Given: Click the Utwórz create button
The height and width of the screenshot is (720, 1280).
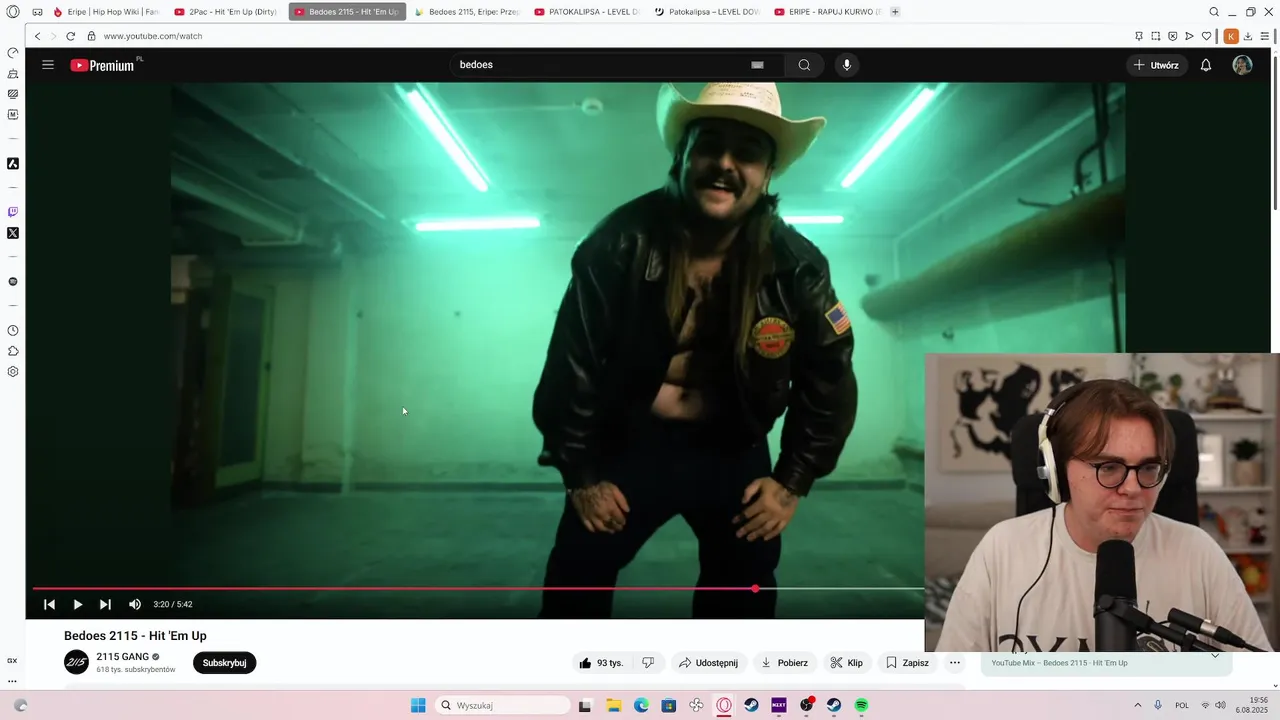Looking at the screenshot, I should point(1157,65).
